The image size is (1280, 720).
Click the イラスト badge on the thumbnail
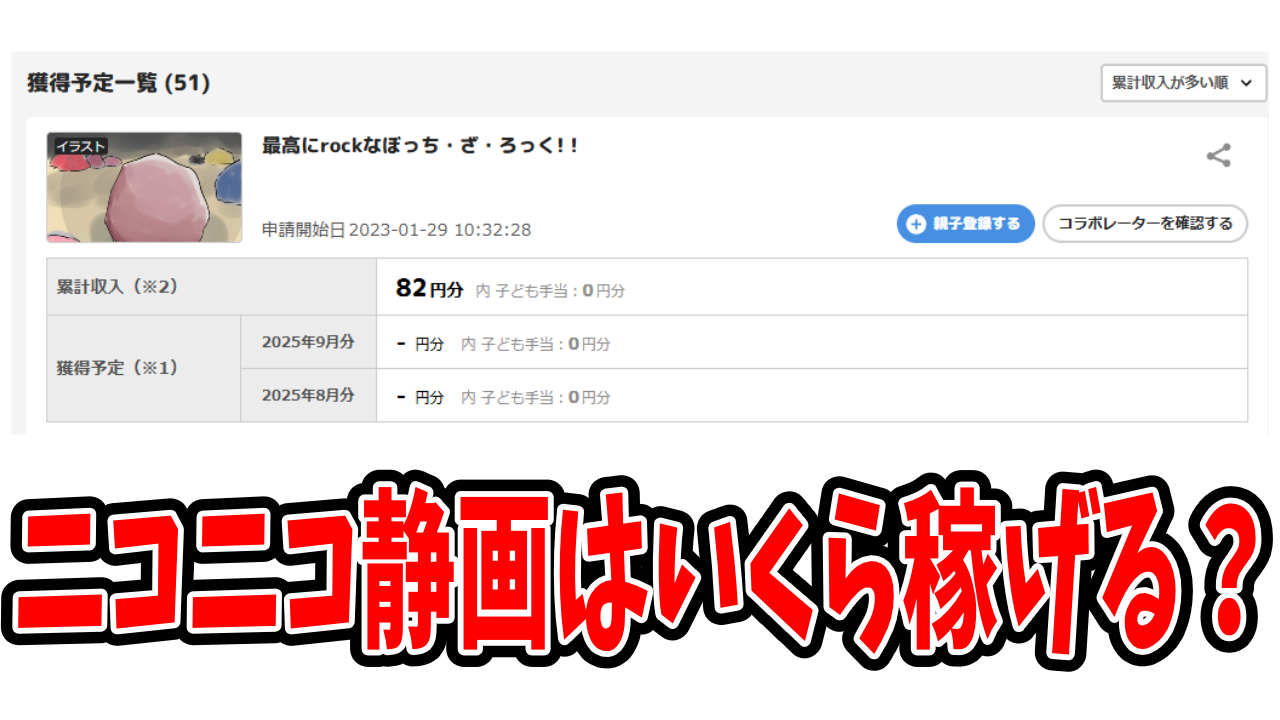(77, 146)
